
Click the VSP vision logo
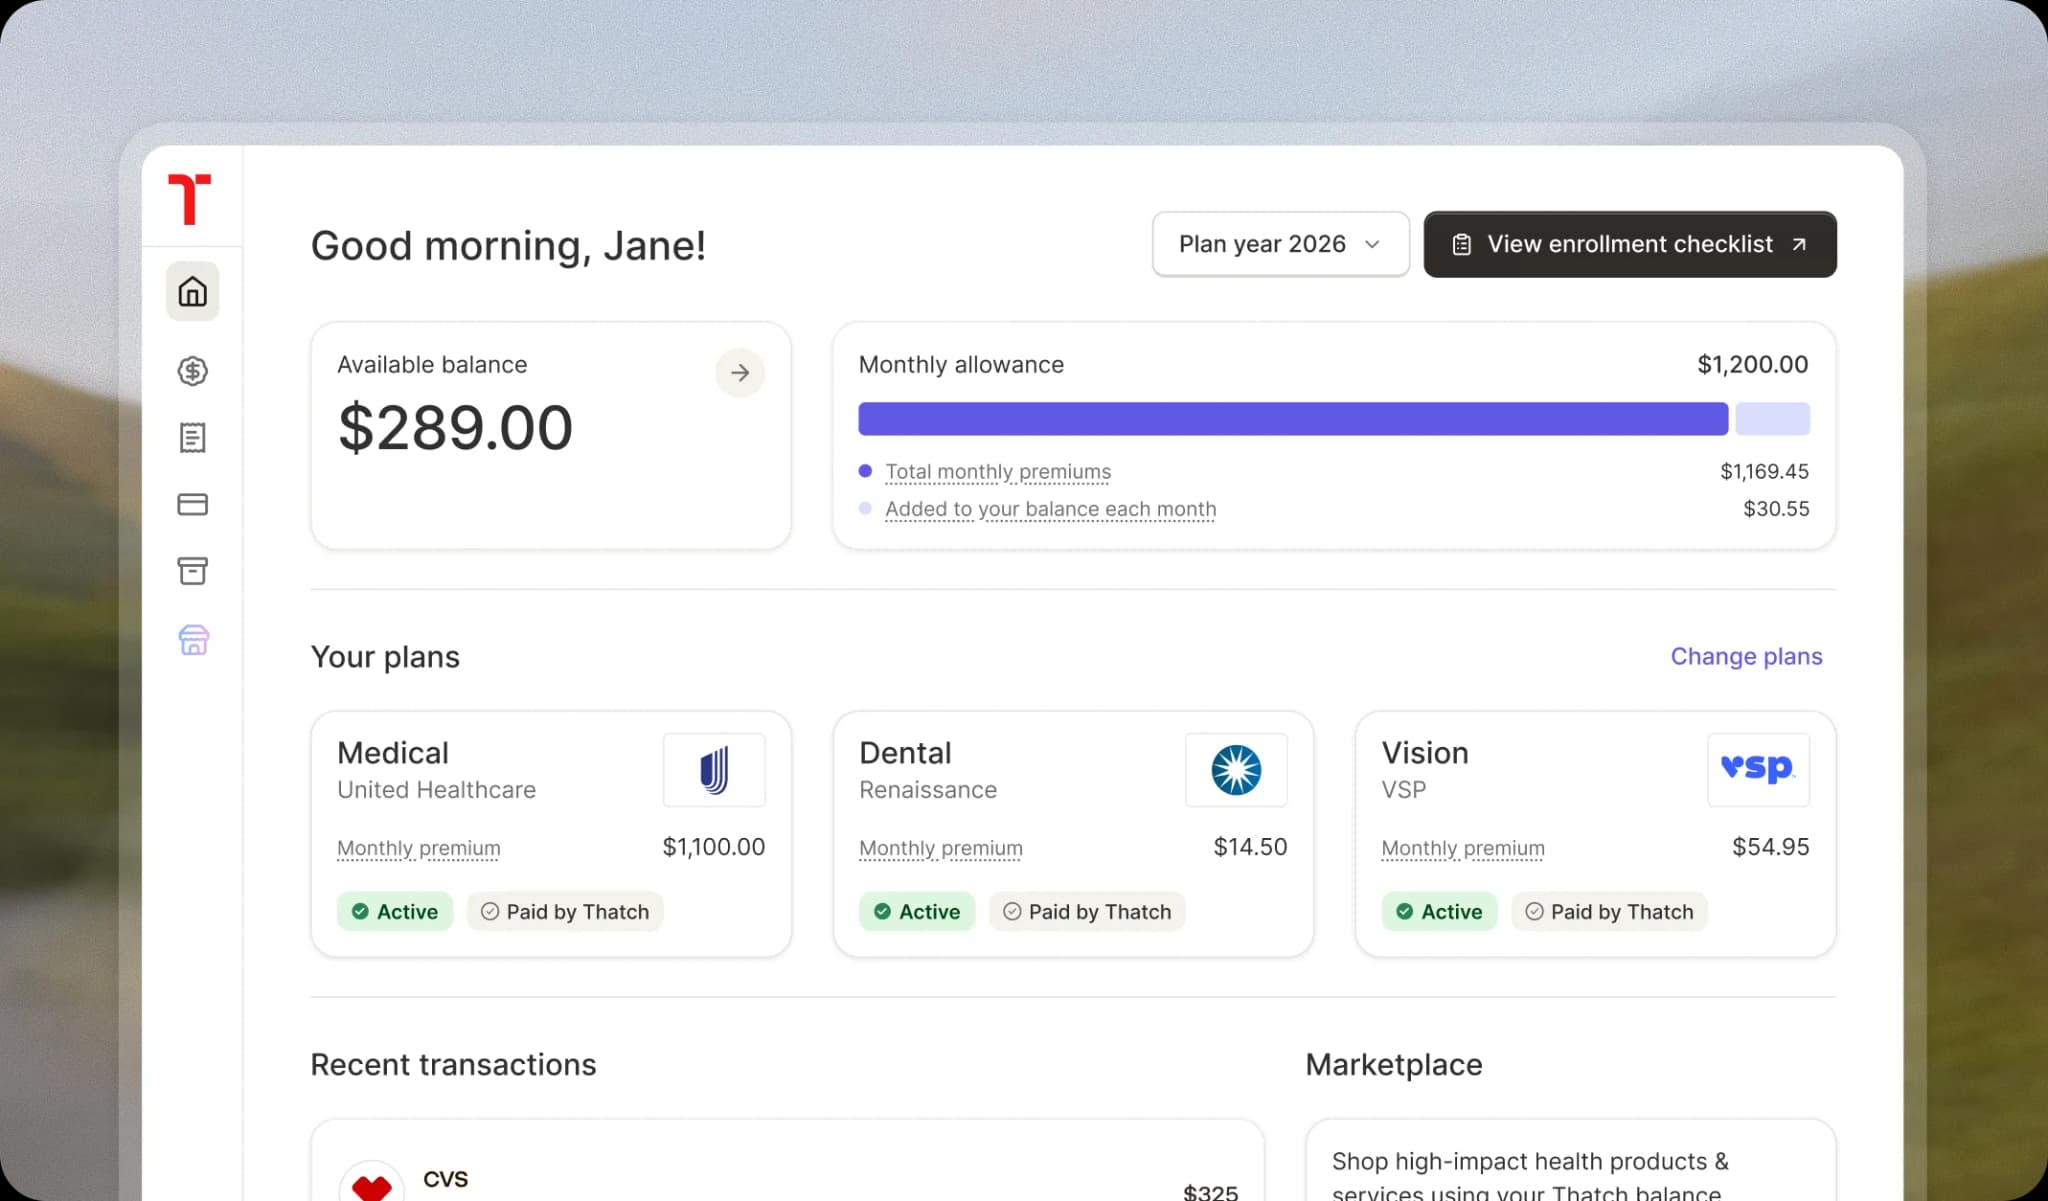click(x=1758, y=770)
